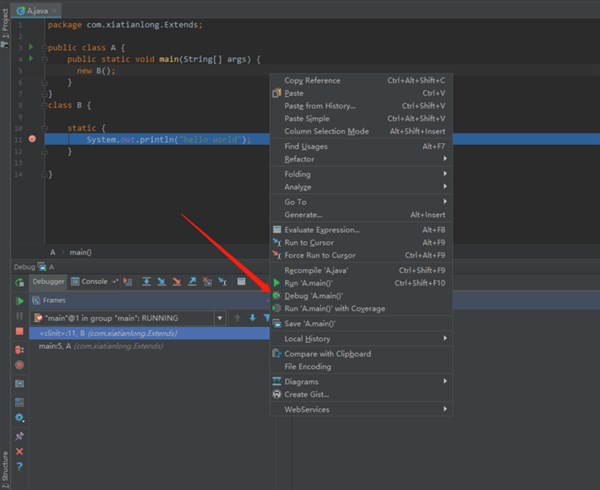
Task: Click the Rerun debug icon
Action: pyautogui.click(x=19, y=282)
